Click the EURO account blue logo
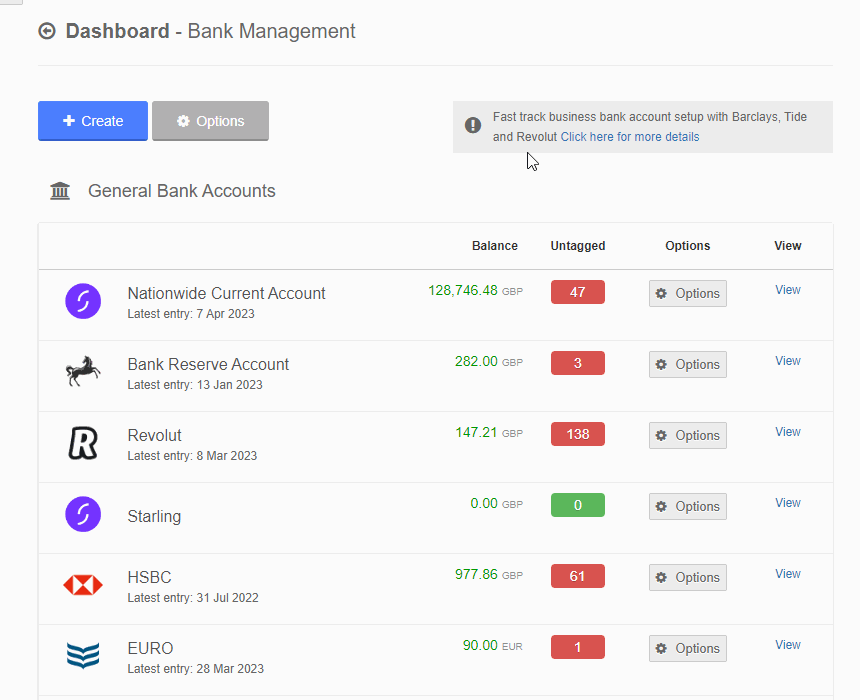This screenshot has height=700, width=860. (83, 656)
